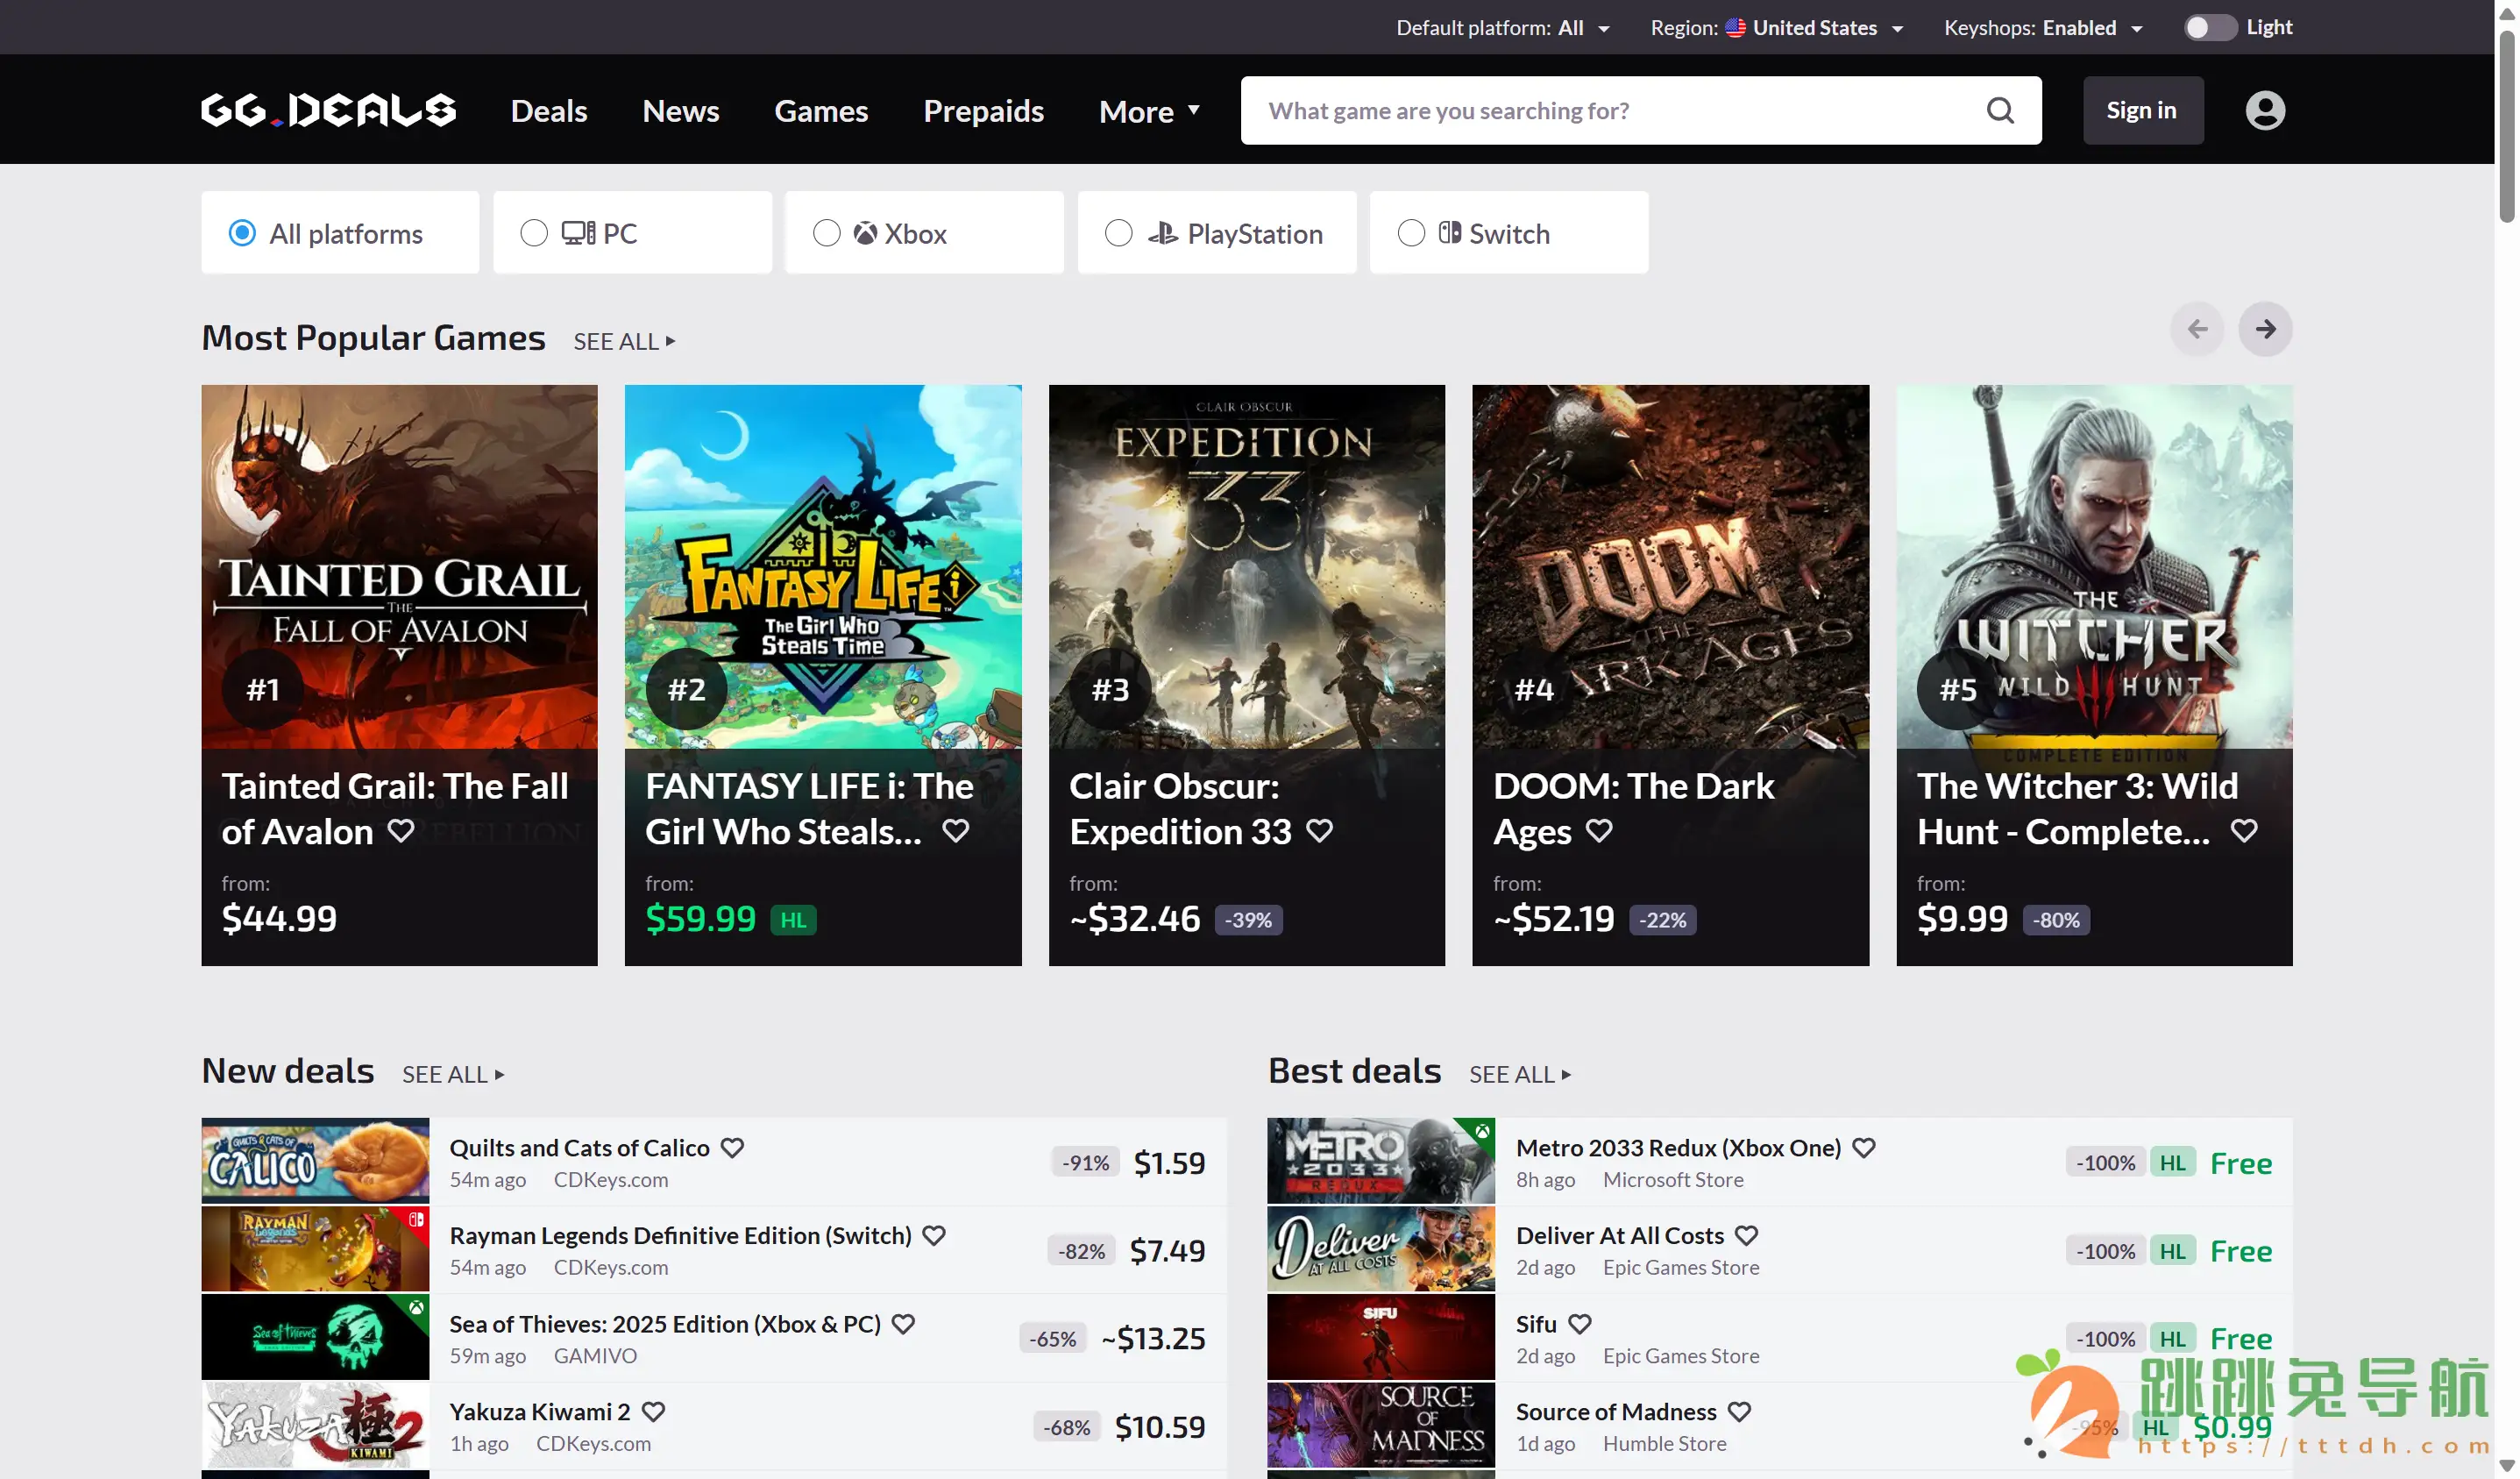Image resolution: width=2520 pixels, height=1479 pixels.
Task: Click the Sign in button
Action: click(x=2142, y=110)
